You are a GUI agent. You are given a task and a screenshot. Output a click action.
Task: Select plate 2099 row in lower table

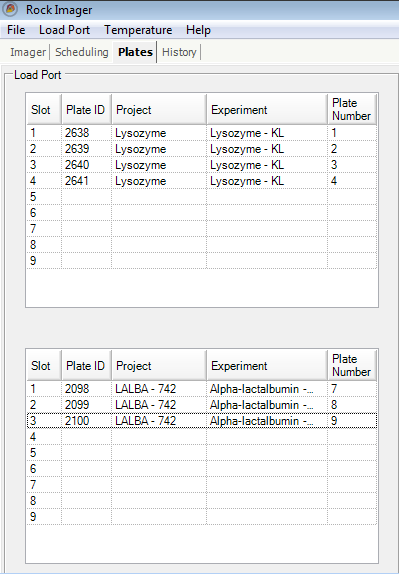click(202, 405)
